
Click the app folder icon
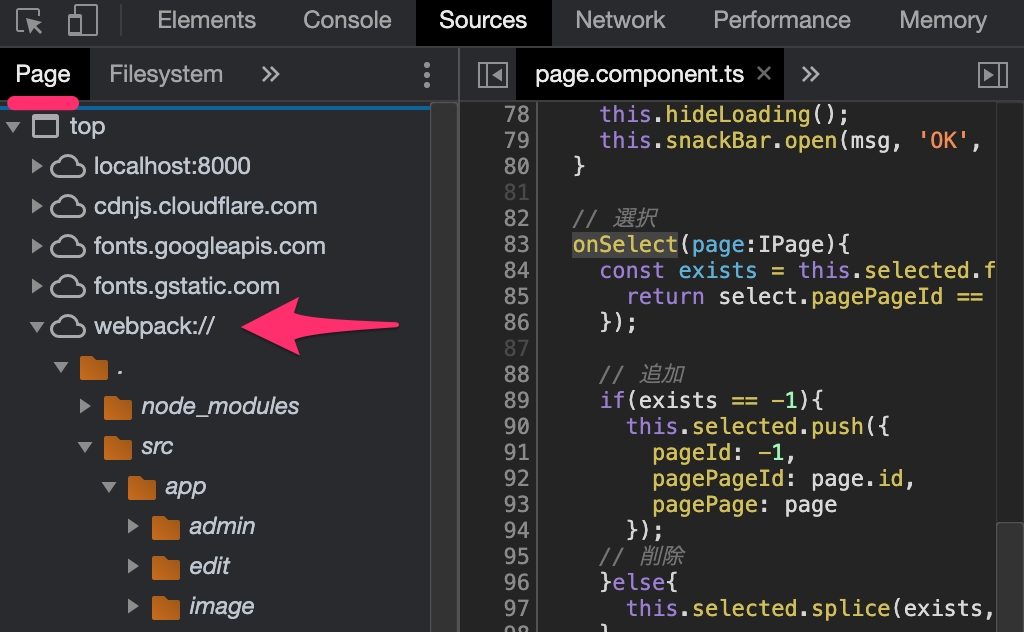(x=142, y=487)
